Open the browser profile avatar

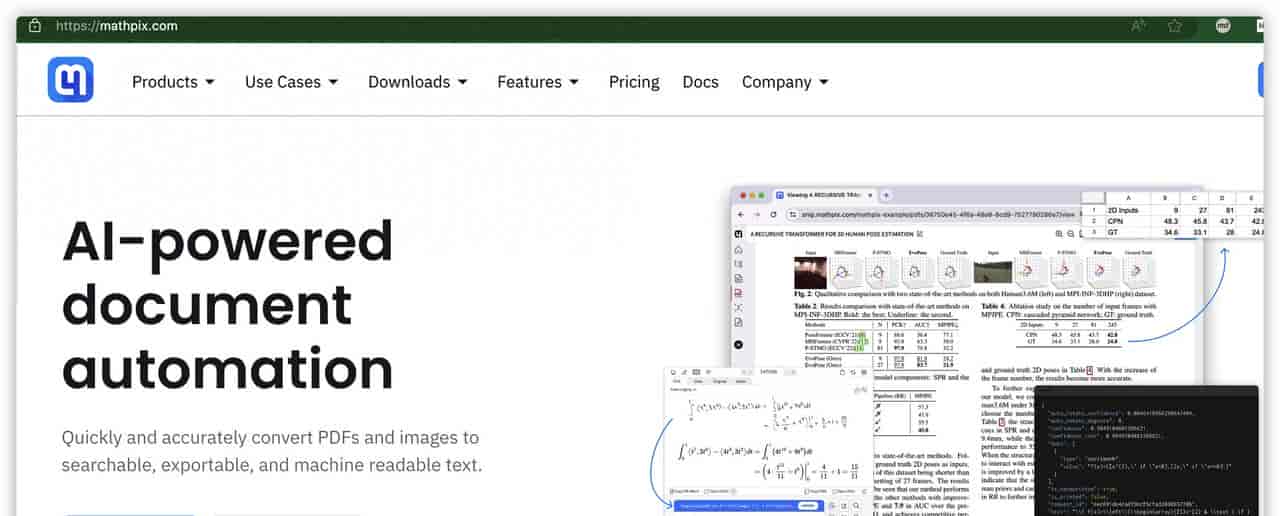point(1222,26)
